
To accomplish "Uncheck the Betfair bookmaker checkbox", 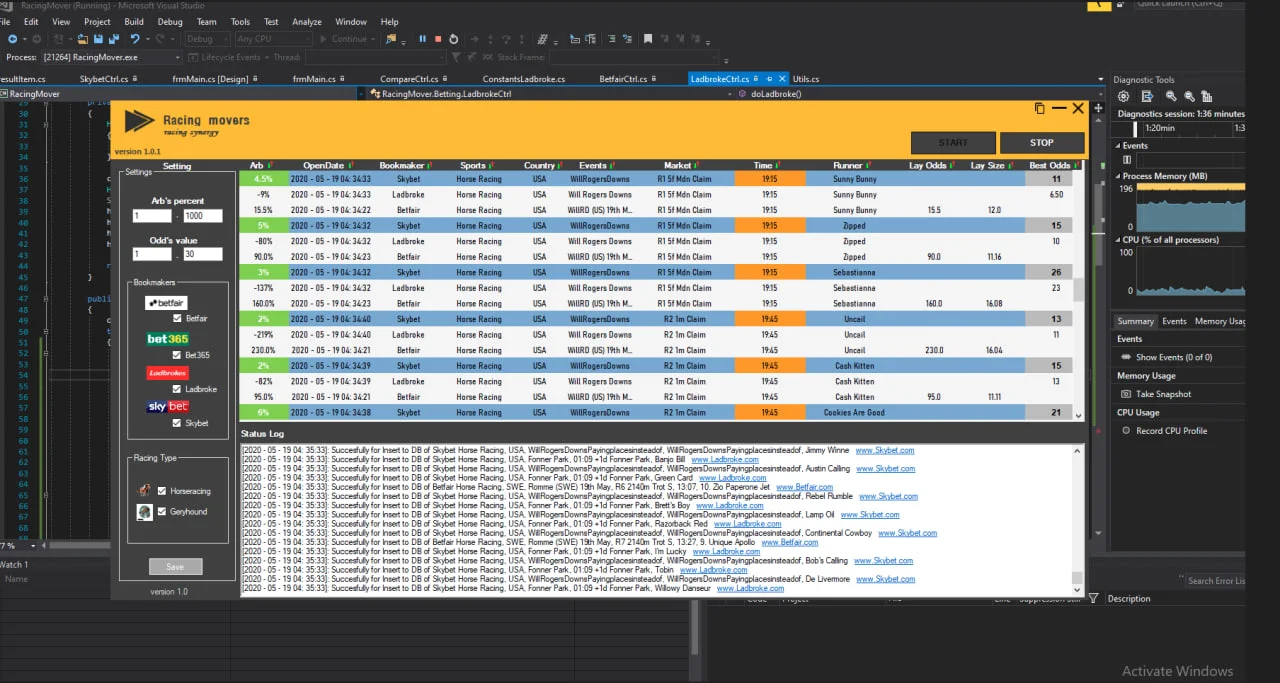I will coord(176,318).
